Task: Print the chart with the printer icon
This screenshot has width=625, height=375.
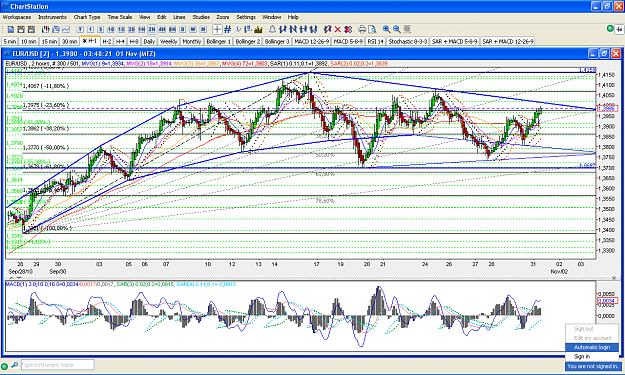Action: (362, 29)
